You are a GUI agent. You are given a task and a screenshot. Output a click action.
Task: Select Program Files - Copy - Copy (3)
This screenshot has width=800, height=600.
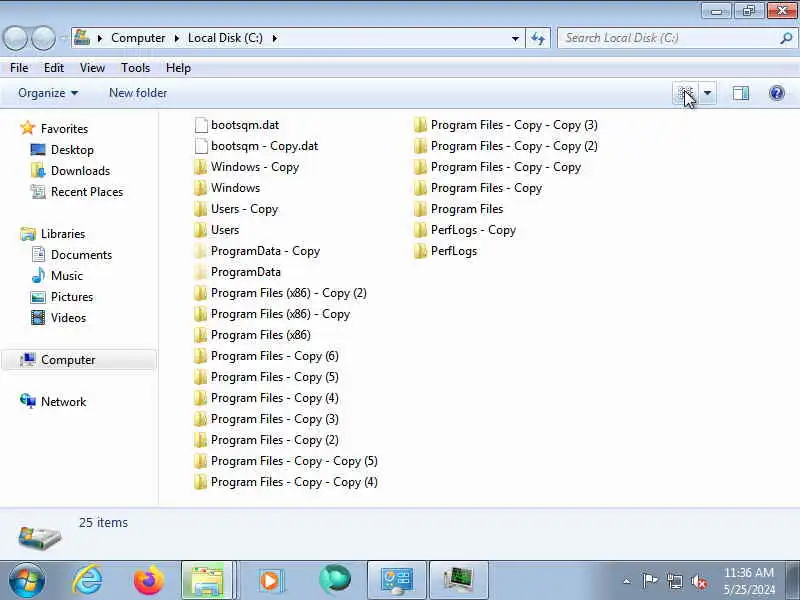[514, 125]
